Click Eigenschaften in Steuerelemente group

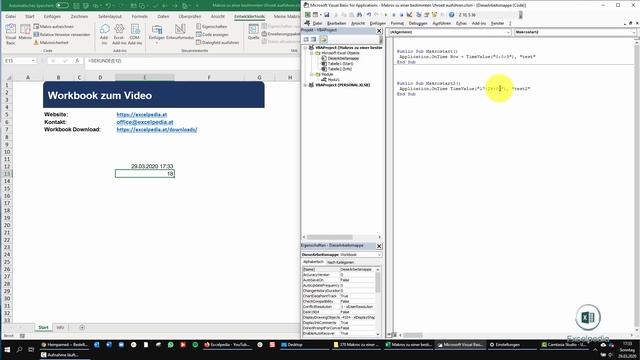(x=212, y=27)
